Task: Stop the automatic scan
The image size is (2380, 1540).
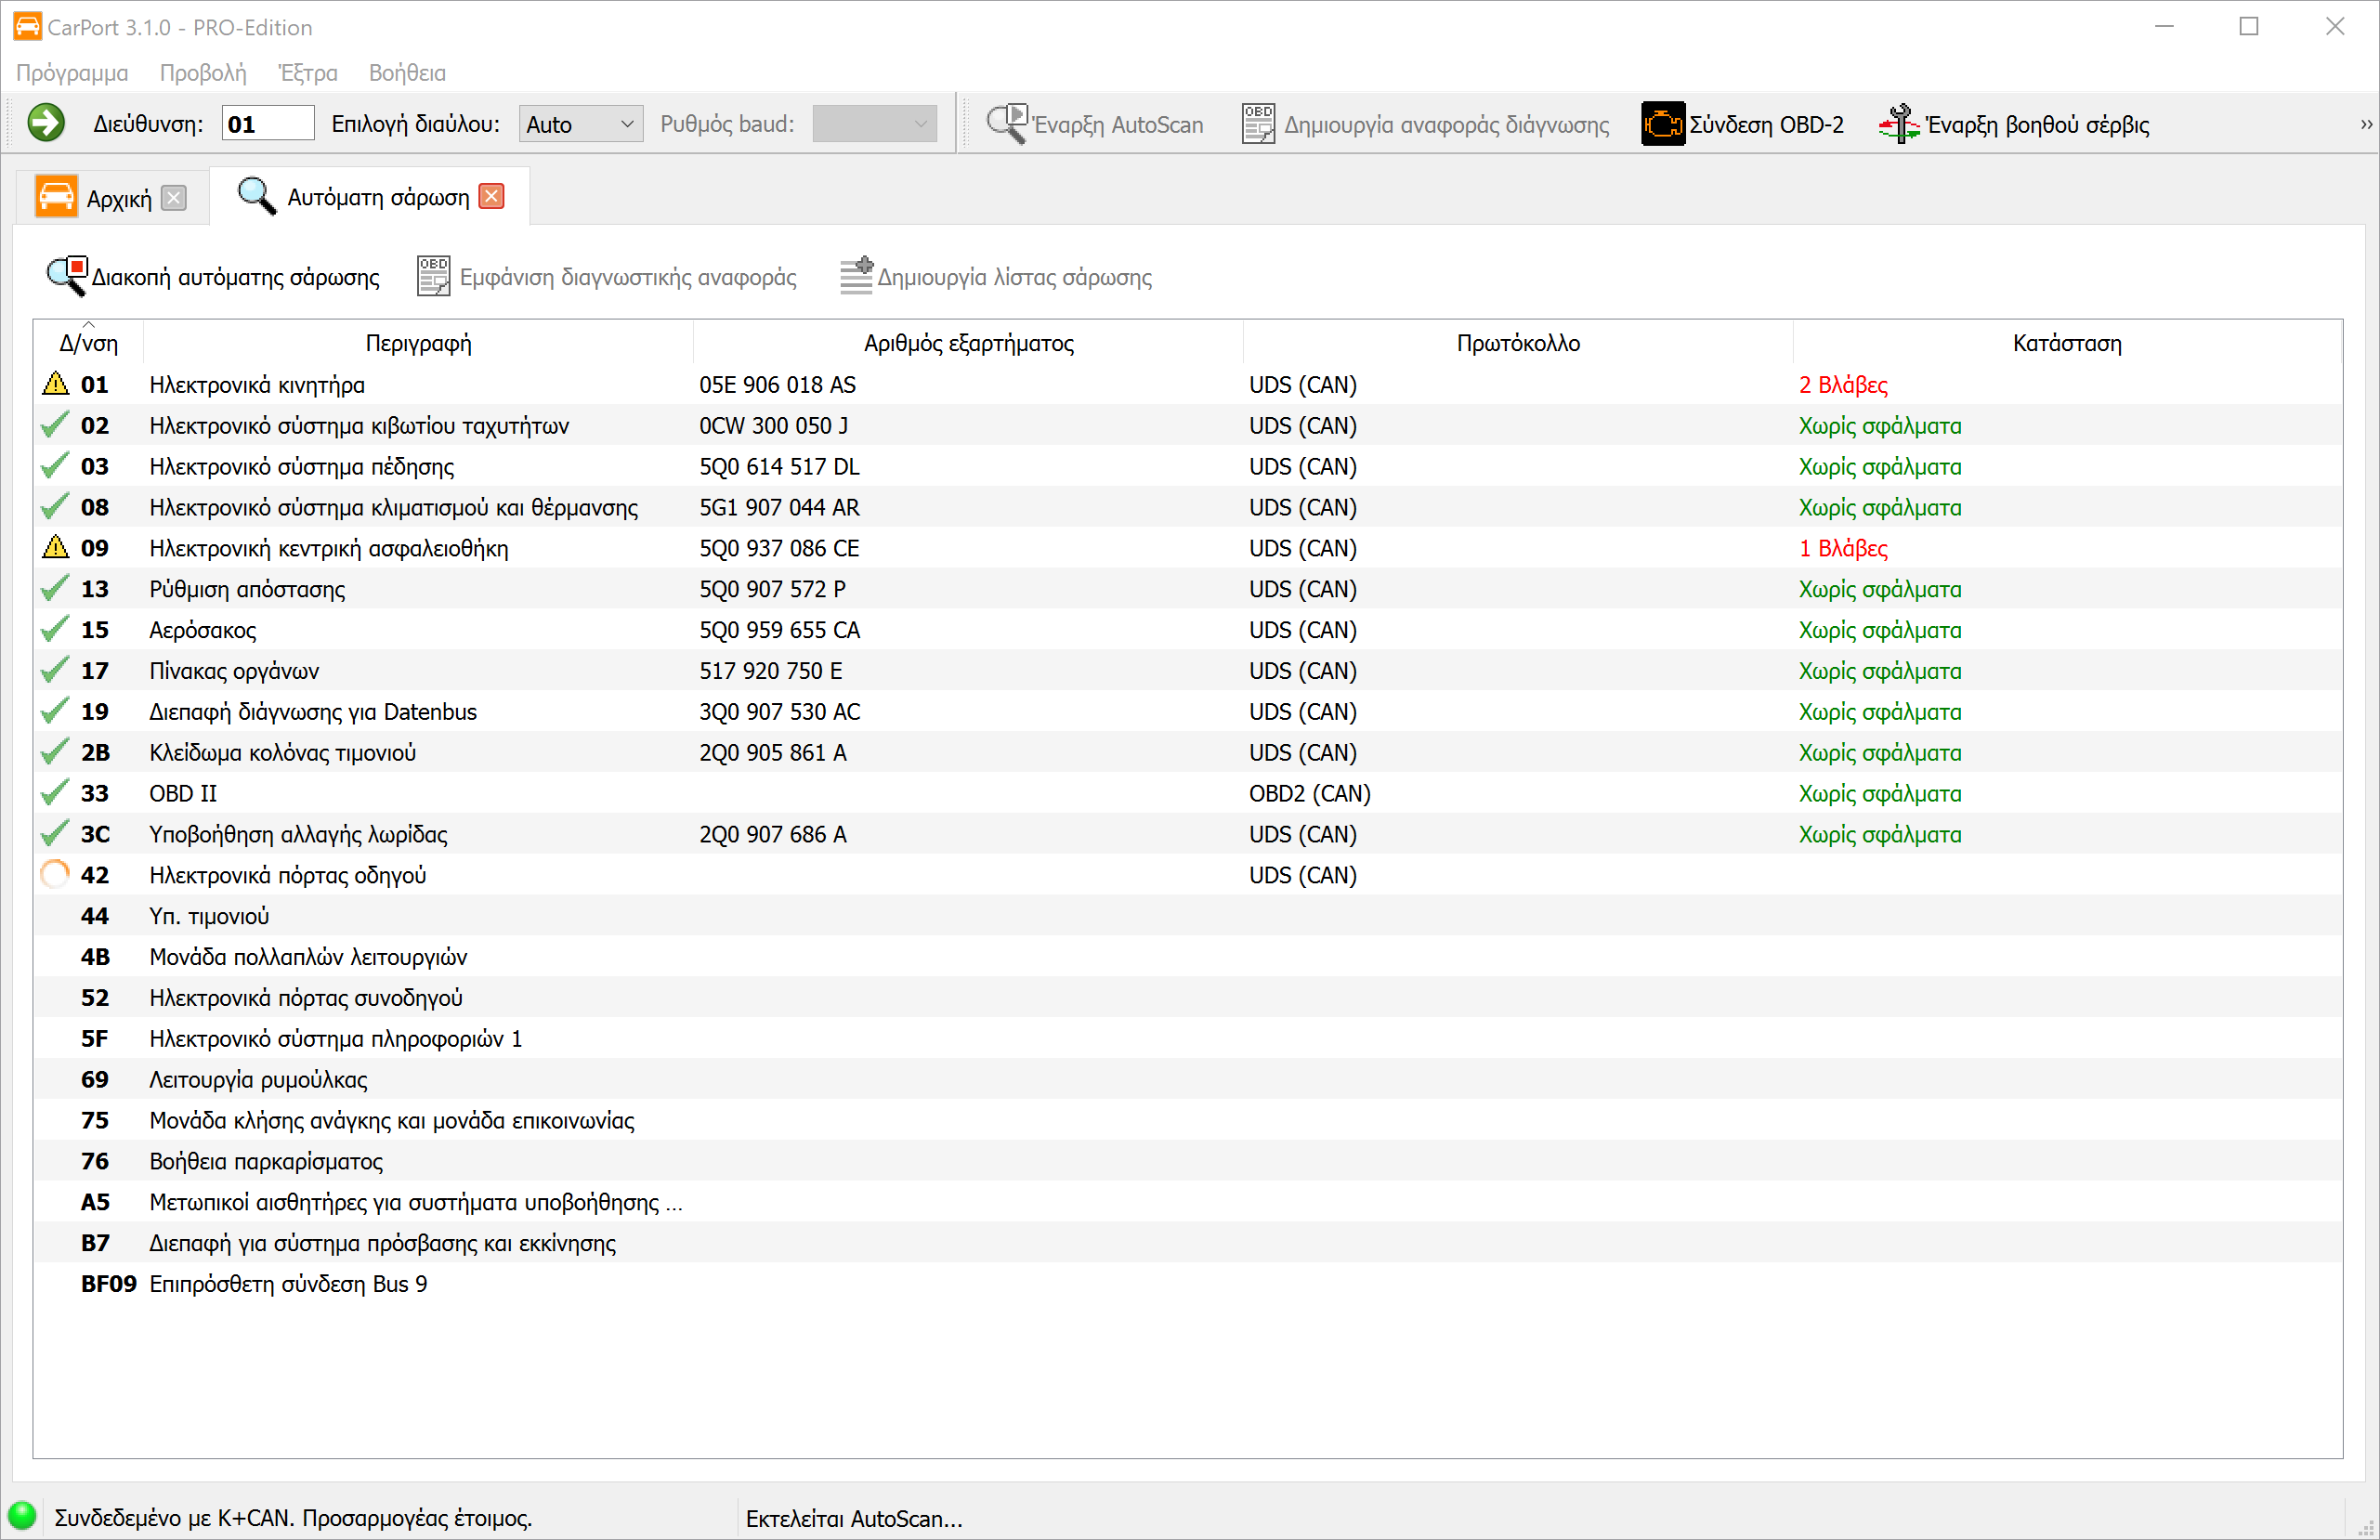Action: (213, 277)
